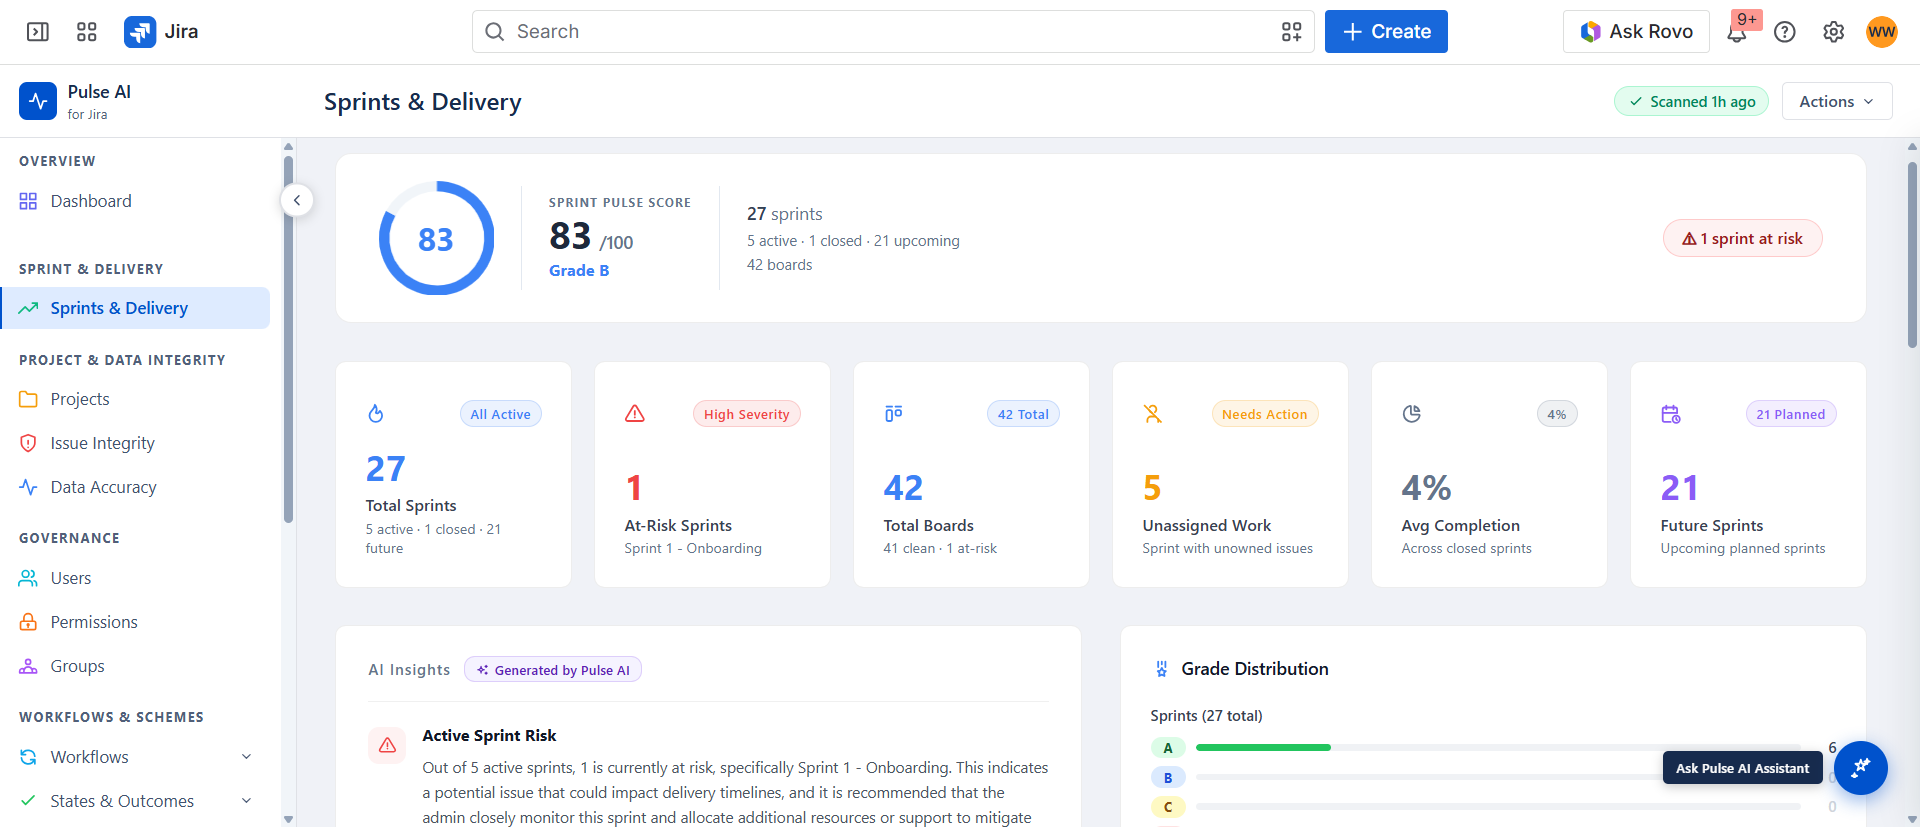Click the Needs Action tag
The width and height of the screenshot is (1920, 827).
click(1265, 414)
